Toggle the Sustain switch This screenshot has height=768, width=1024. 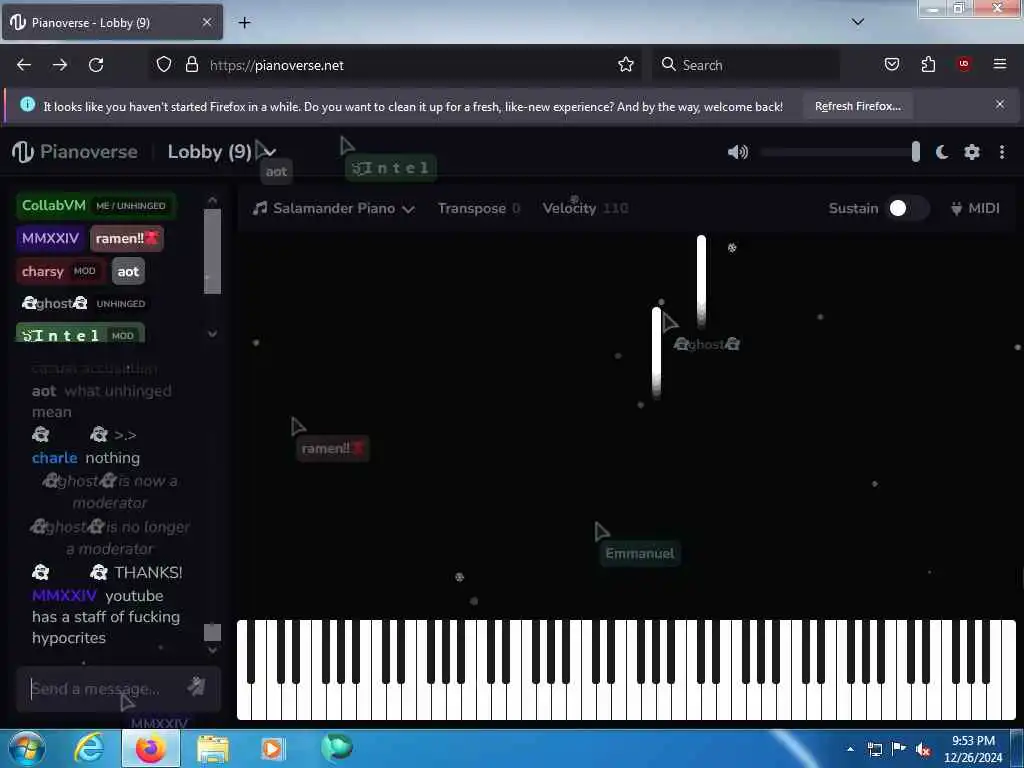tap(908, 208)
